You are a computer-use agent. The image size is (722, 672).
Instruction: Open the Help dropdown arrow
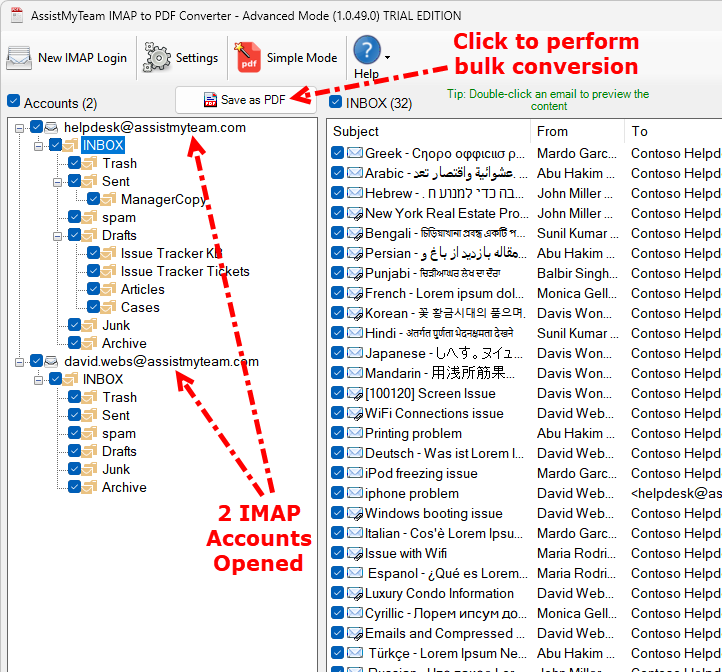click(387, 58)
